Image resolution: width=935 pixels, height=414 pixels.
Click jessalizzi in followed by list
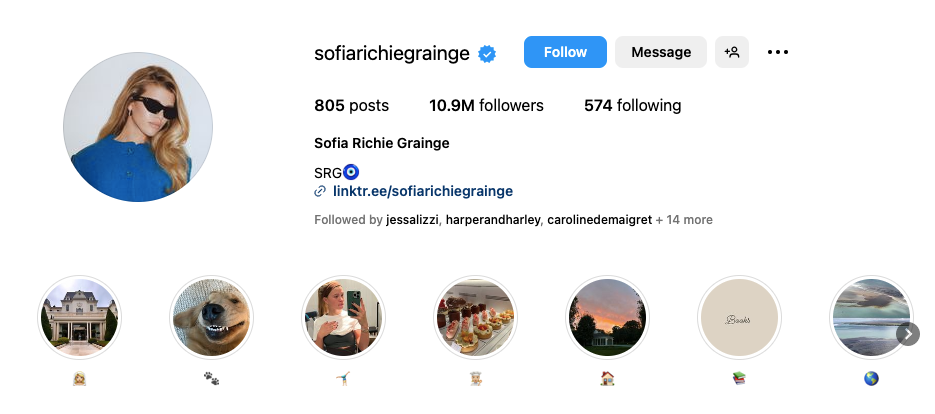point(413,219)
